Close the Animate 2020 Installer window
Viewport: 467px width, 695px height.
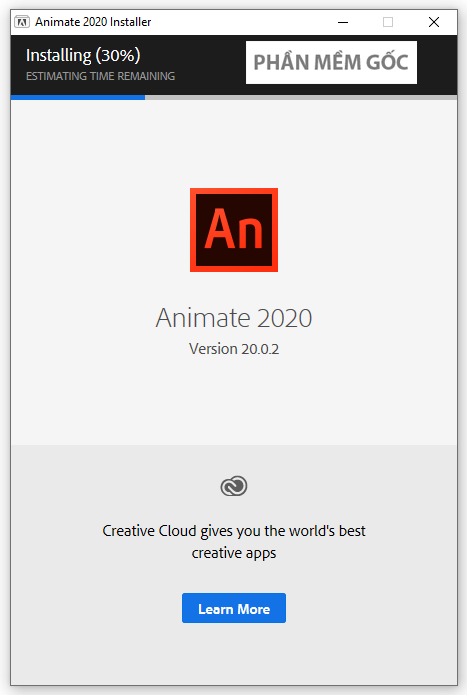(x=434, y=22)
